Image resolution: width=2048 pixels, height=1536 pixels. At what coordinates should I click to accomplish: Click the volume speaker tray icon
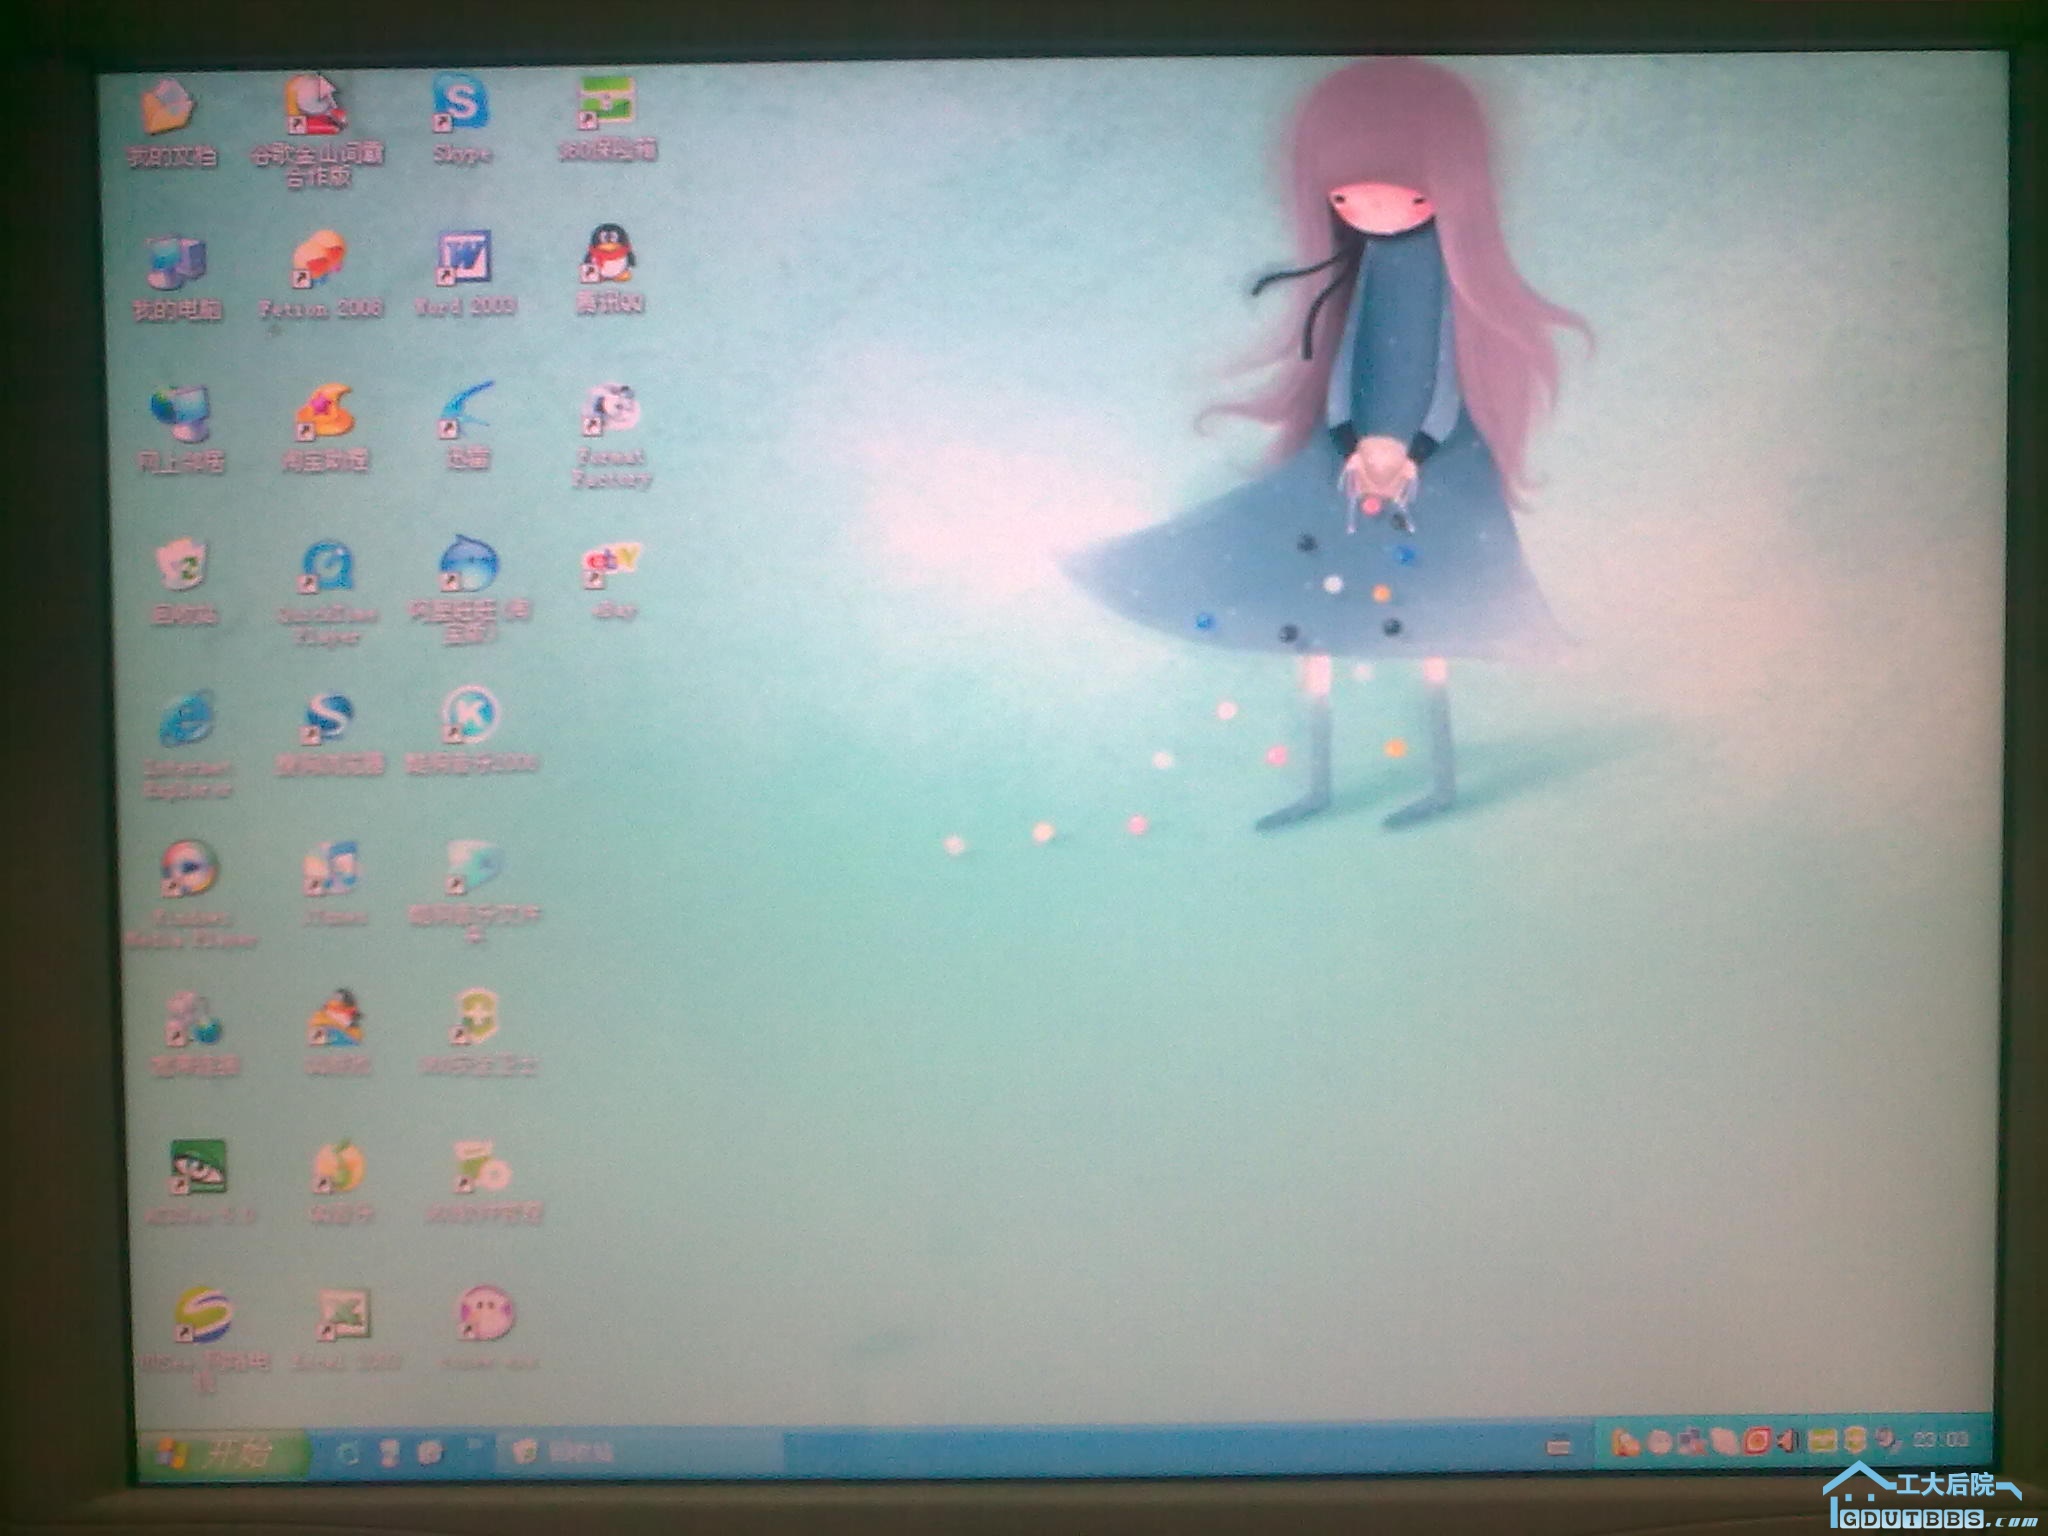tap(1788, 1441)
